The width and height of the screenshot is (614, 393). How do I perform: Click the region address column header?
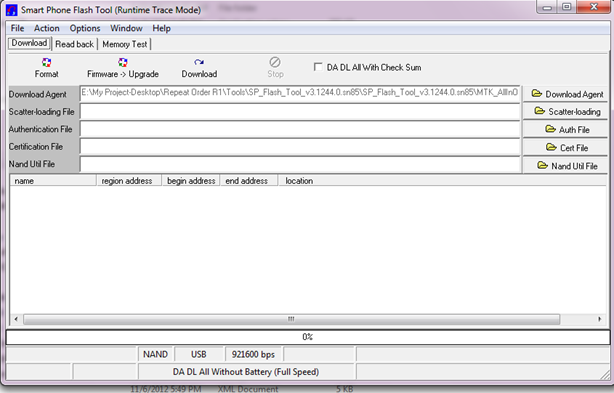pos(129,181)
